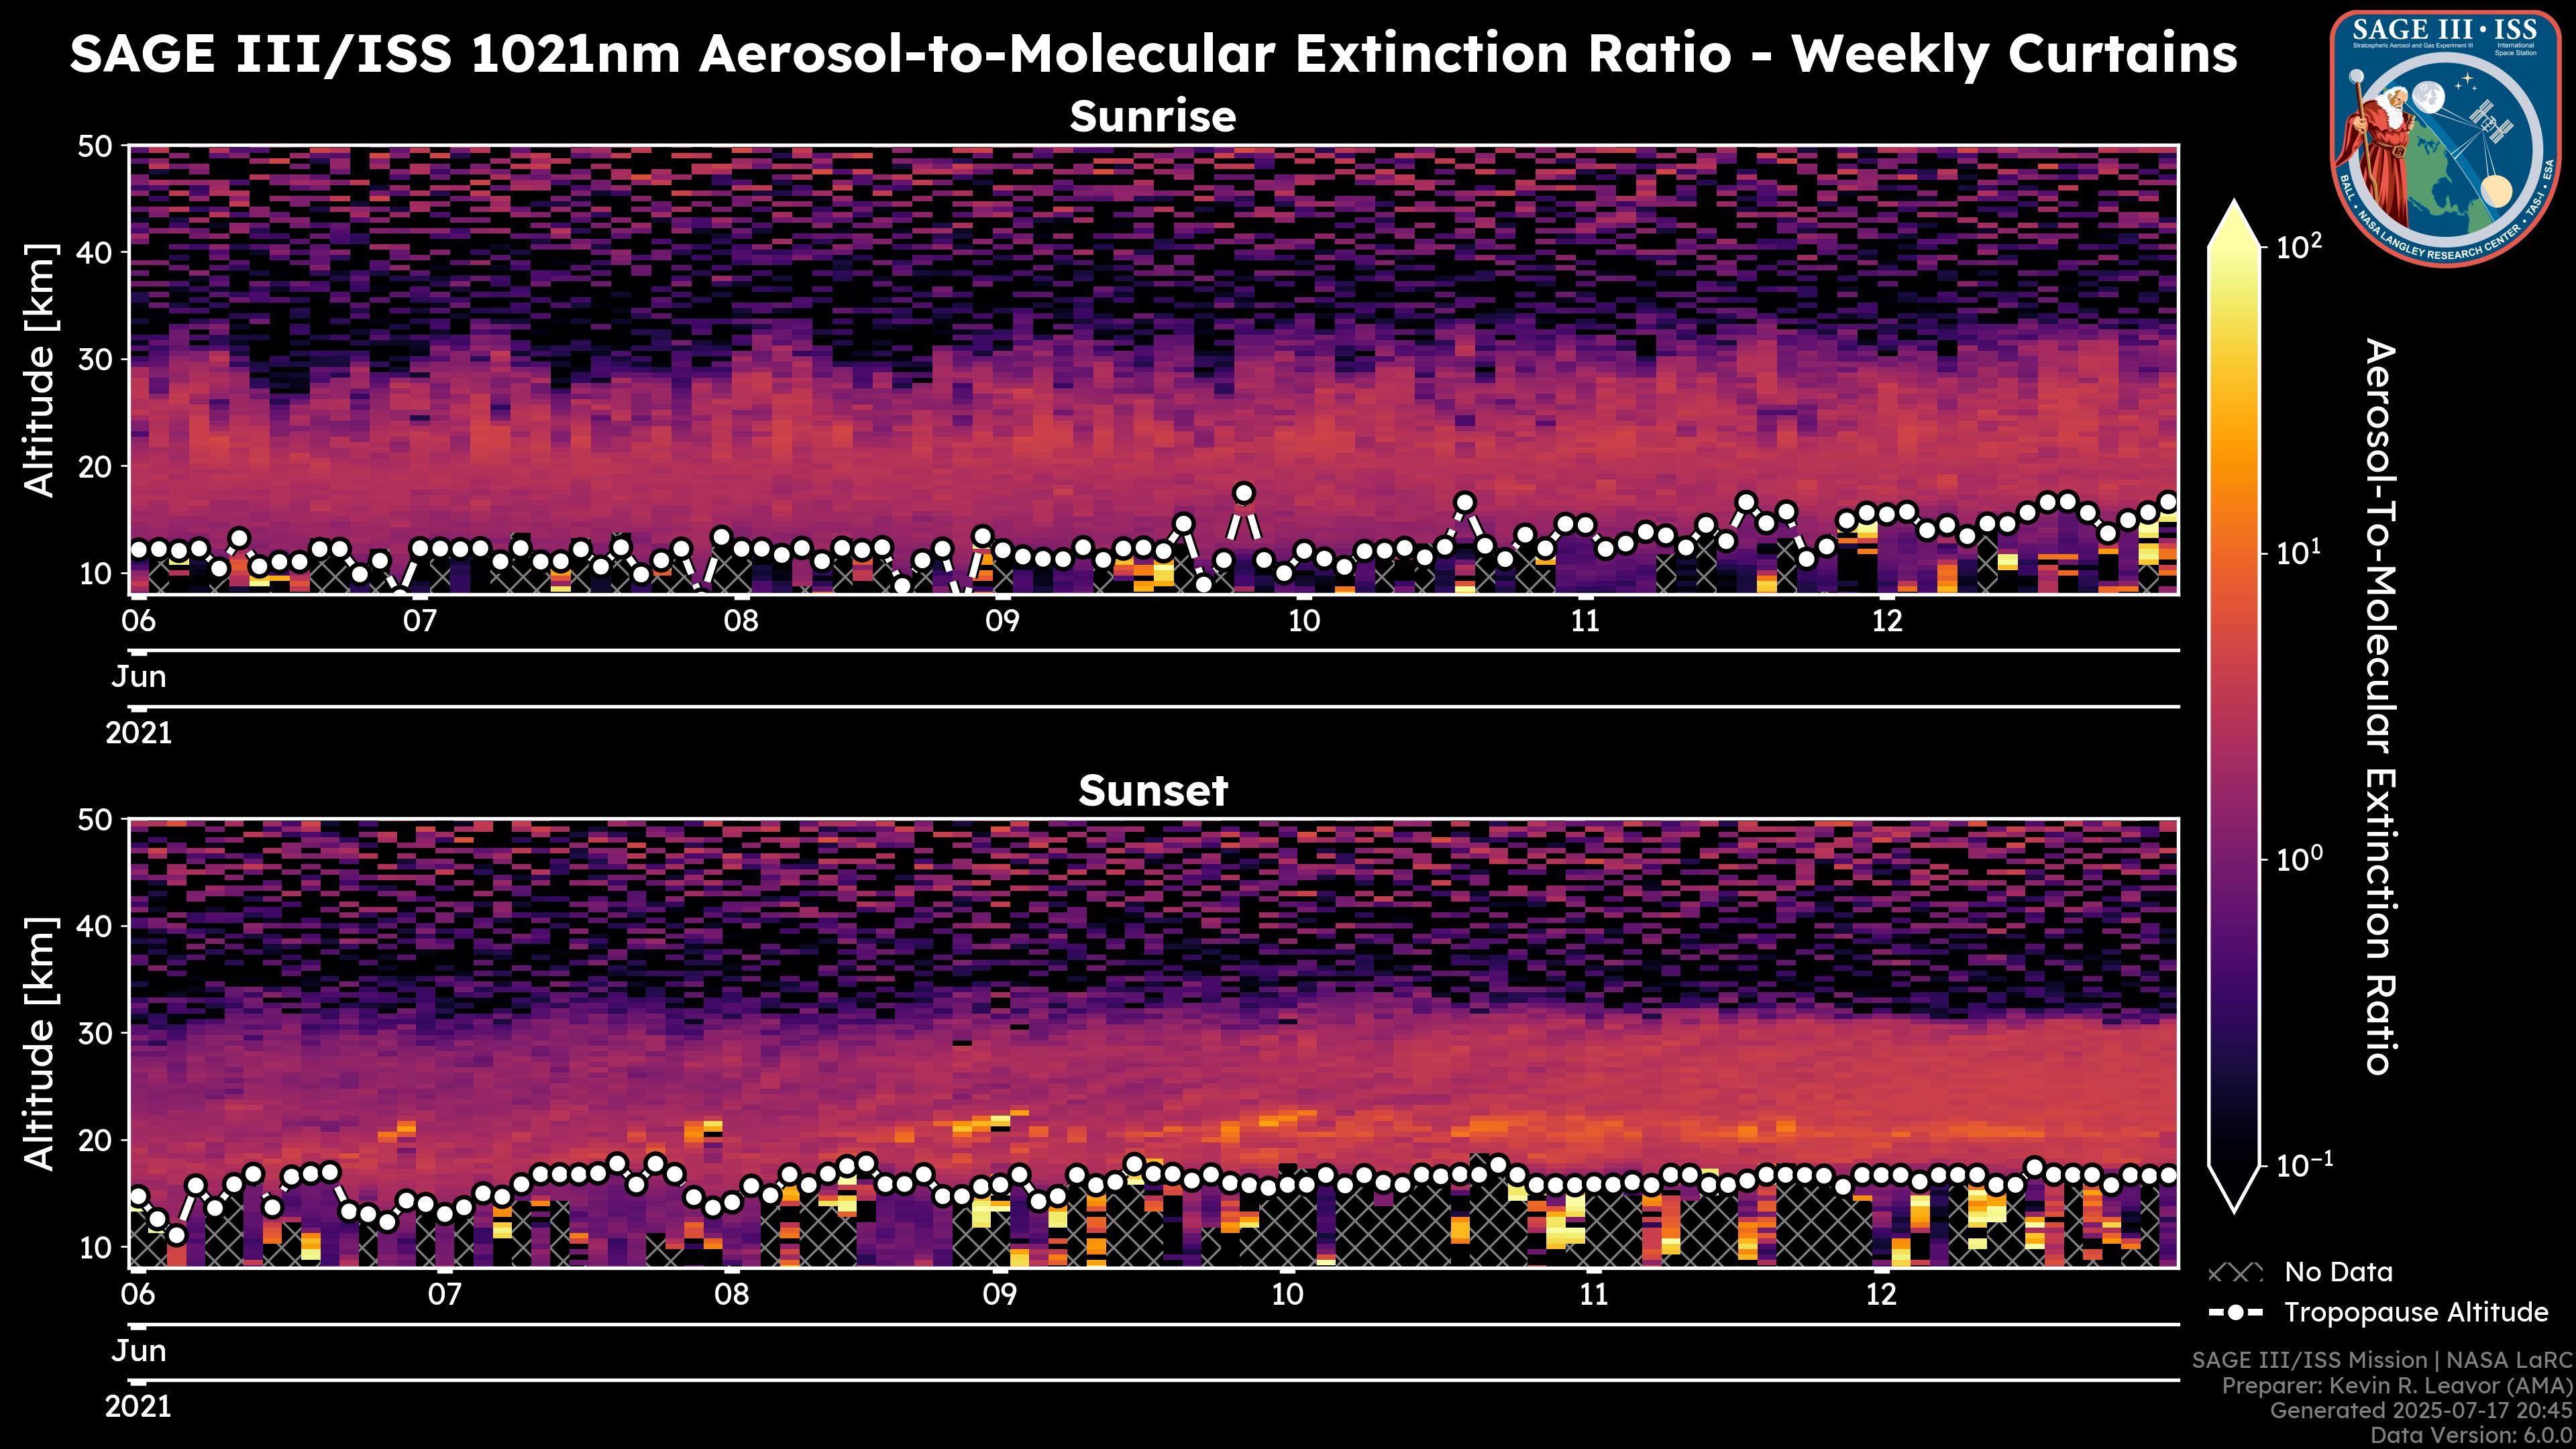The height and width of the screenshot is (1449, 2576).
Task: Click the Jun month label under Sunrise
Action: tap(139, 677)
